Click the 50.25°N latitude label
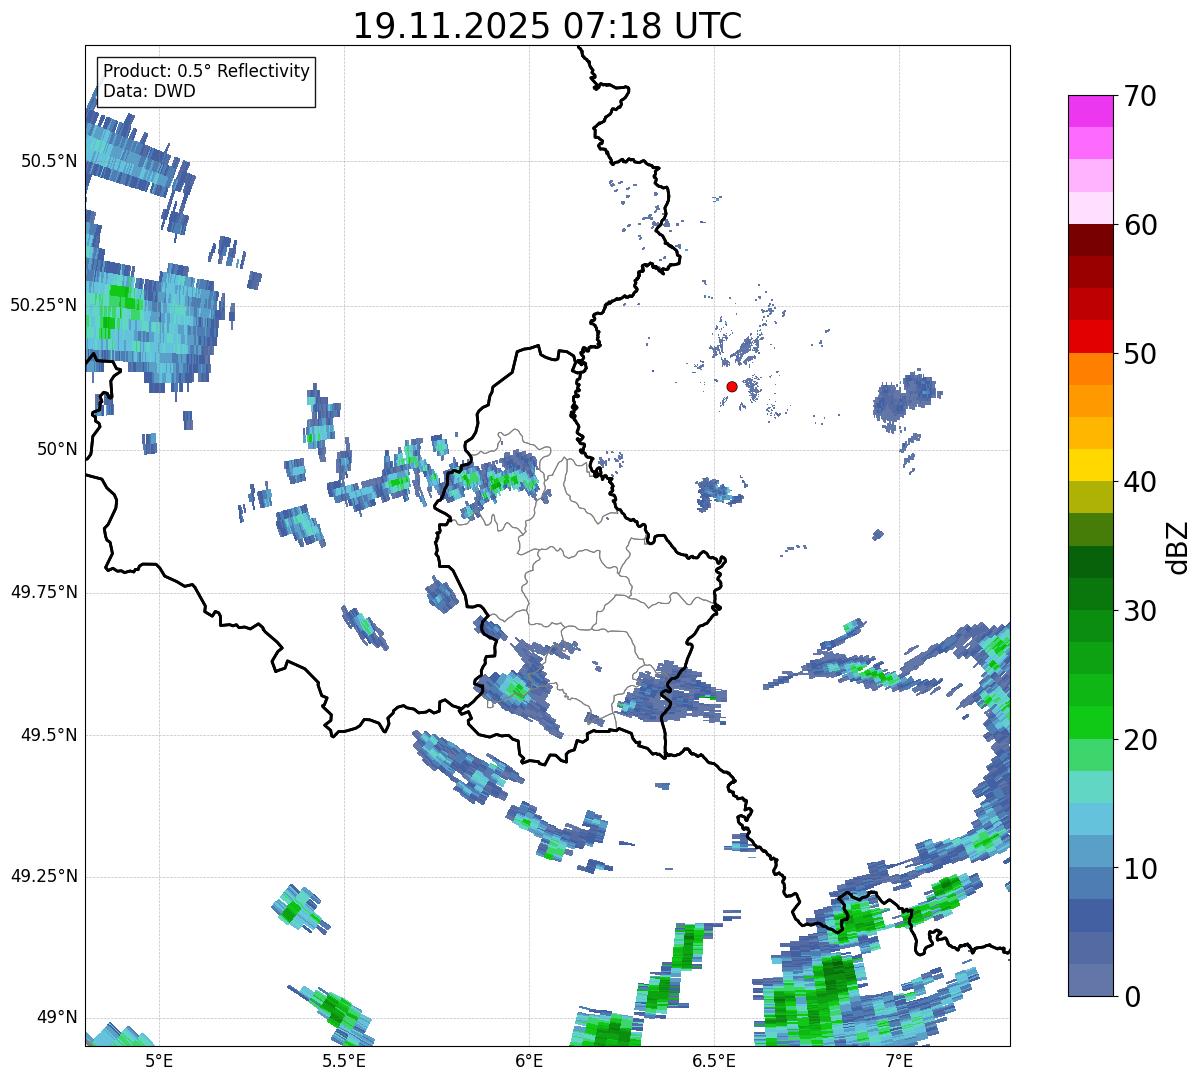This screenshot has width=1202, height=1081. point(44,305)
